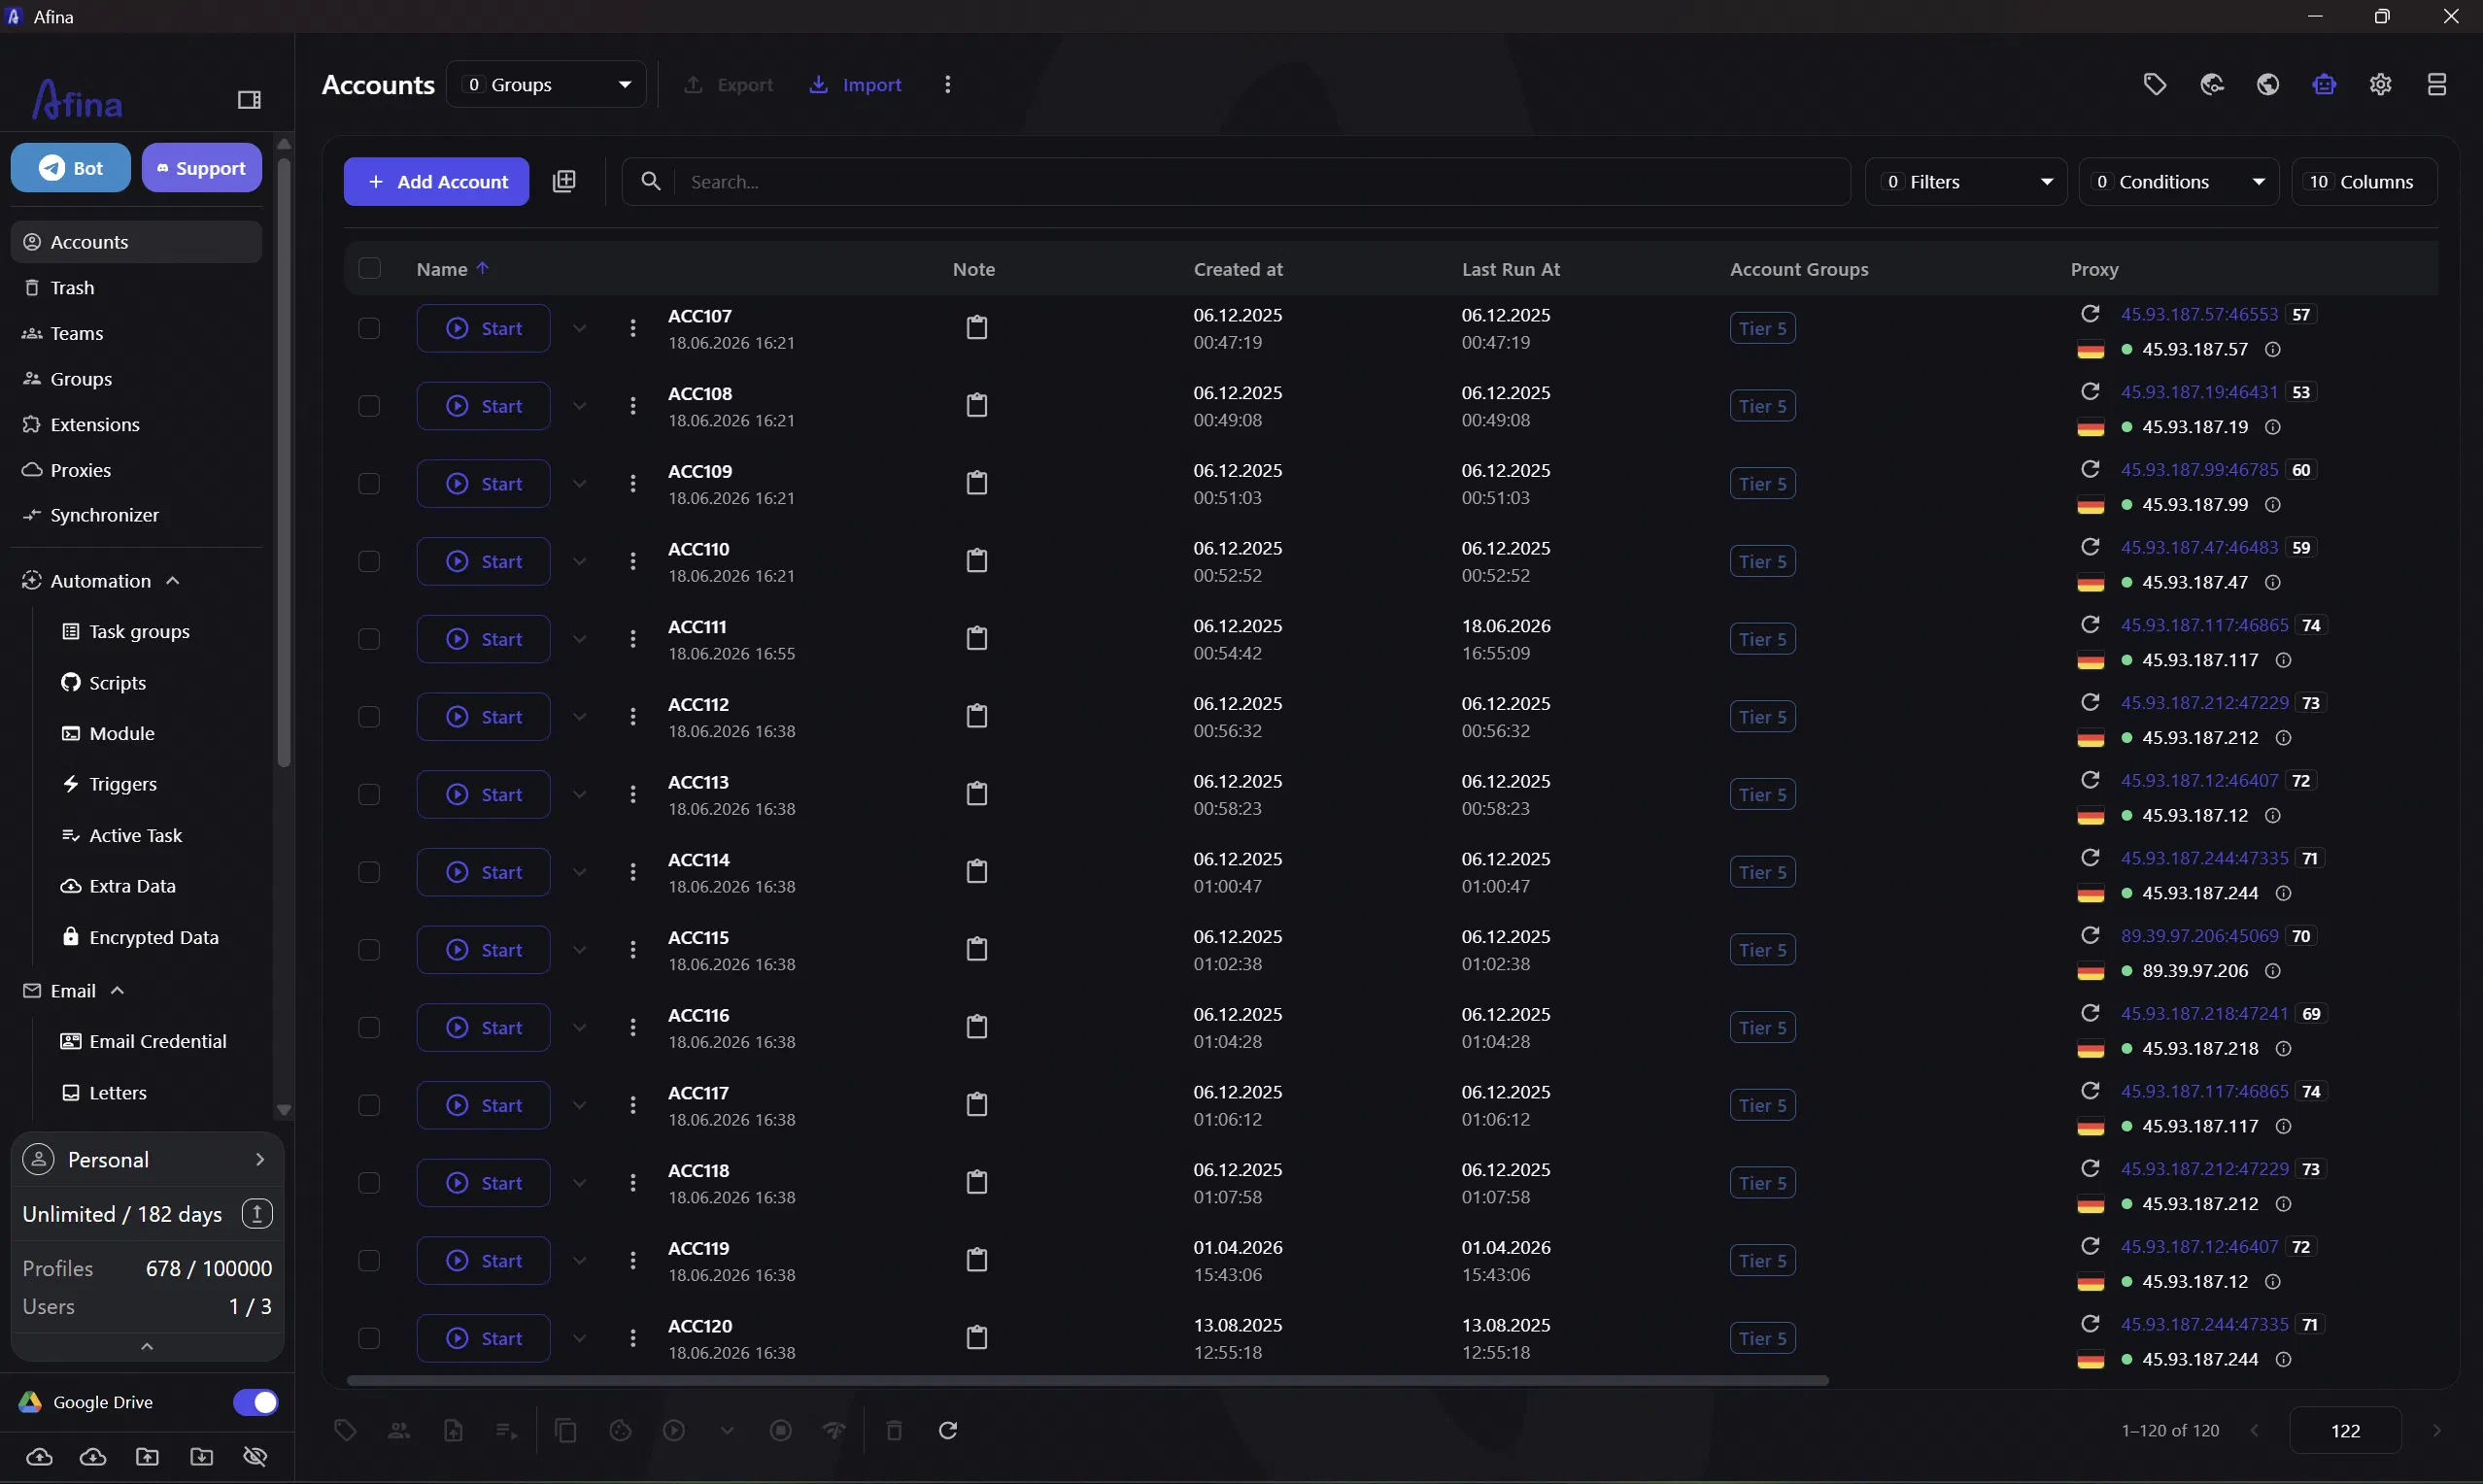Expand the Start options arrow for ACC108

pos(579,406)
